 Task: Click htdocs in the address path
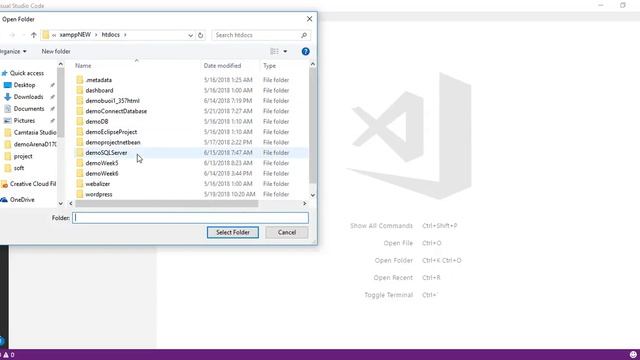[x=111, y=35]
